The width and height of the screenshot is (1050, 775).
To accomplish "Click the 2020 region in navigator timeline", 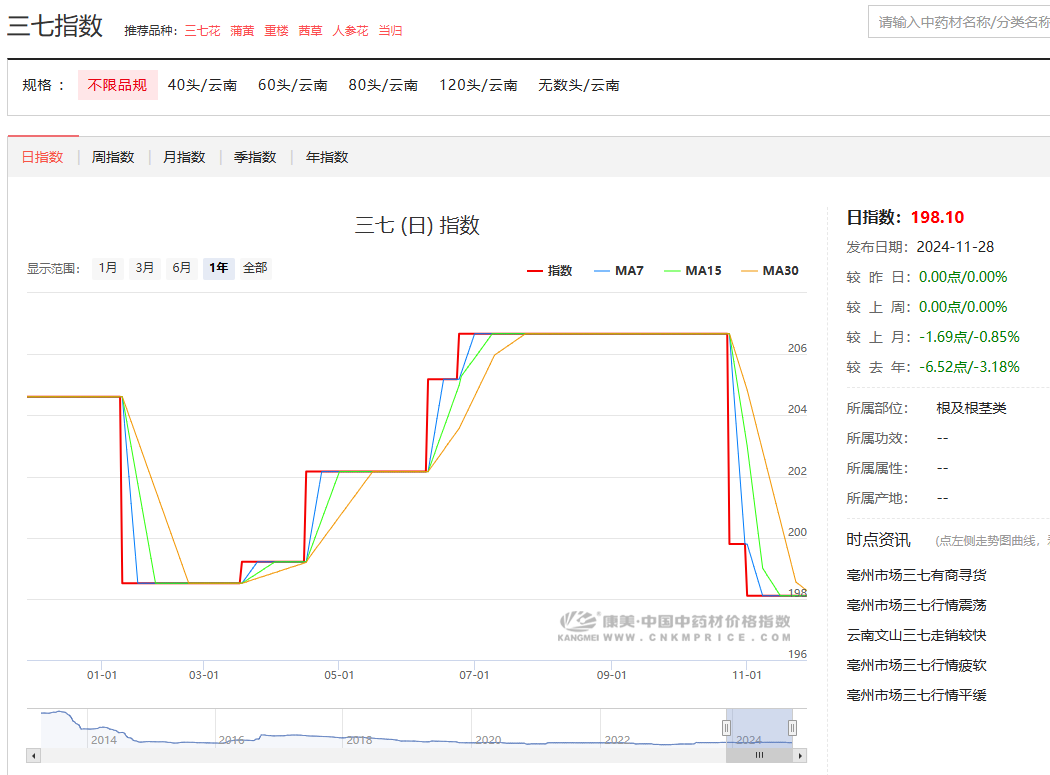I will (x=488, y=740).
